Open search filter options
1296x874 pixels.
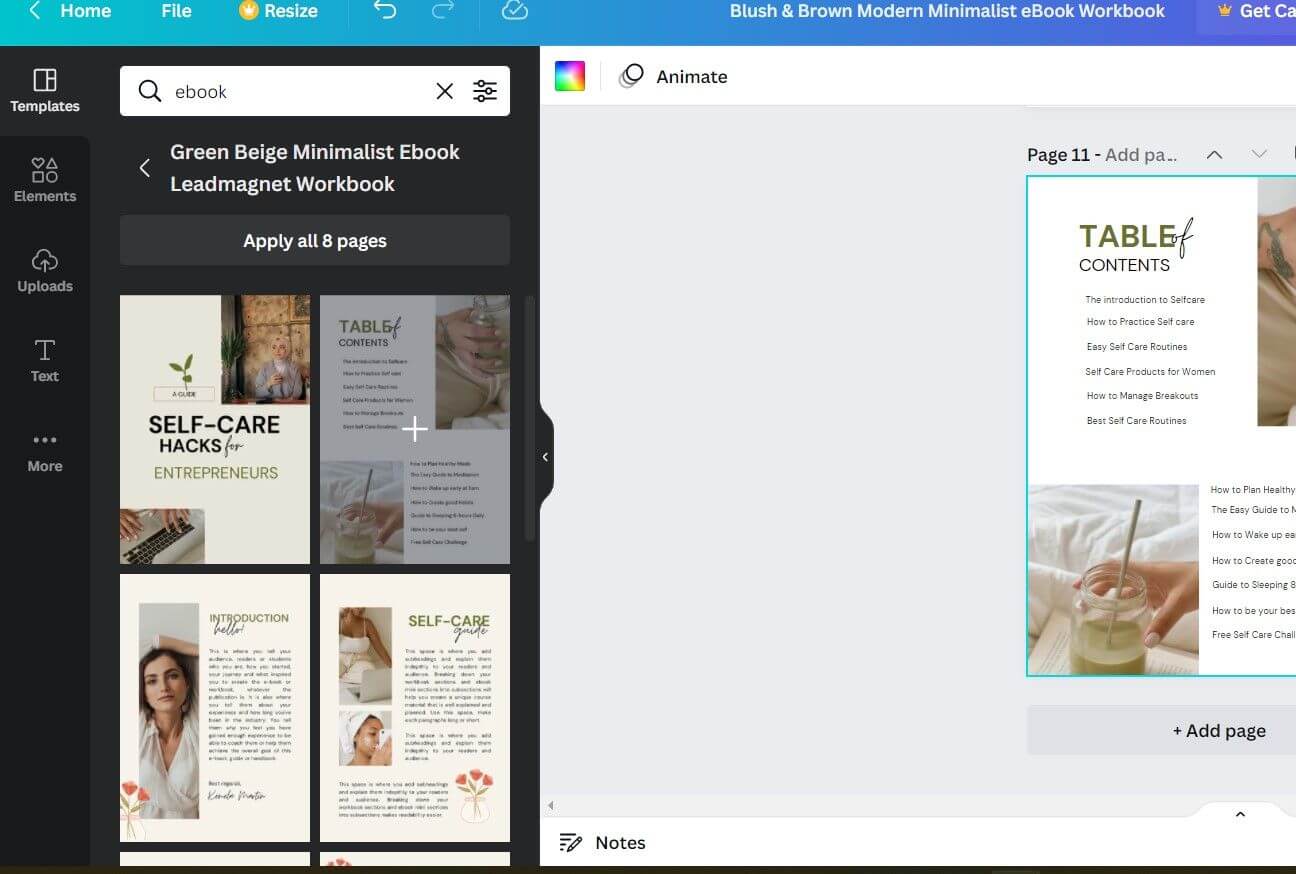tap(485, 90)
